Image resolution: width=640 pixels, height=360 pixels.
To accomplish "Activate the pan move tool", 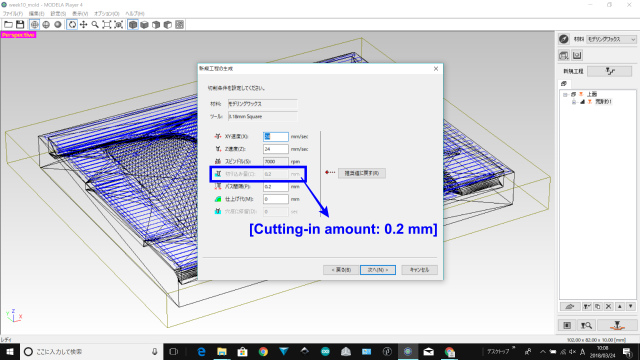I will 84,25.
